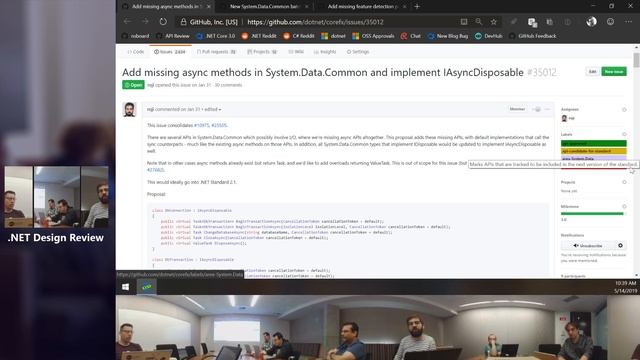The height and width of the screenshot is (360, 640).
Task: Open the '.NET Core 3.0' bookmark
Action: [216, 36]
